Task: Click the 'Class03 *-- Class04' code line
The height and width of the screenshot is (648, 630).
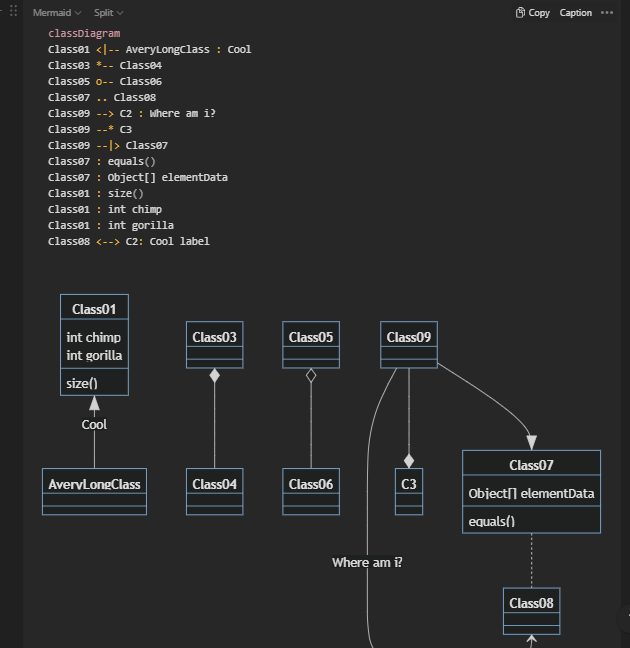Action: coord(105,66)
